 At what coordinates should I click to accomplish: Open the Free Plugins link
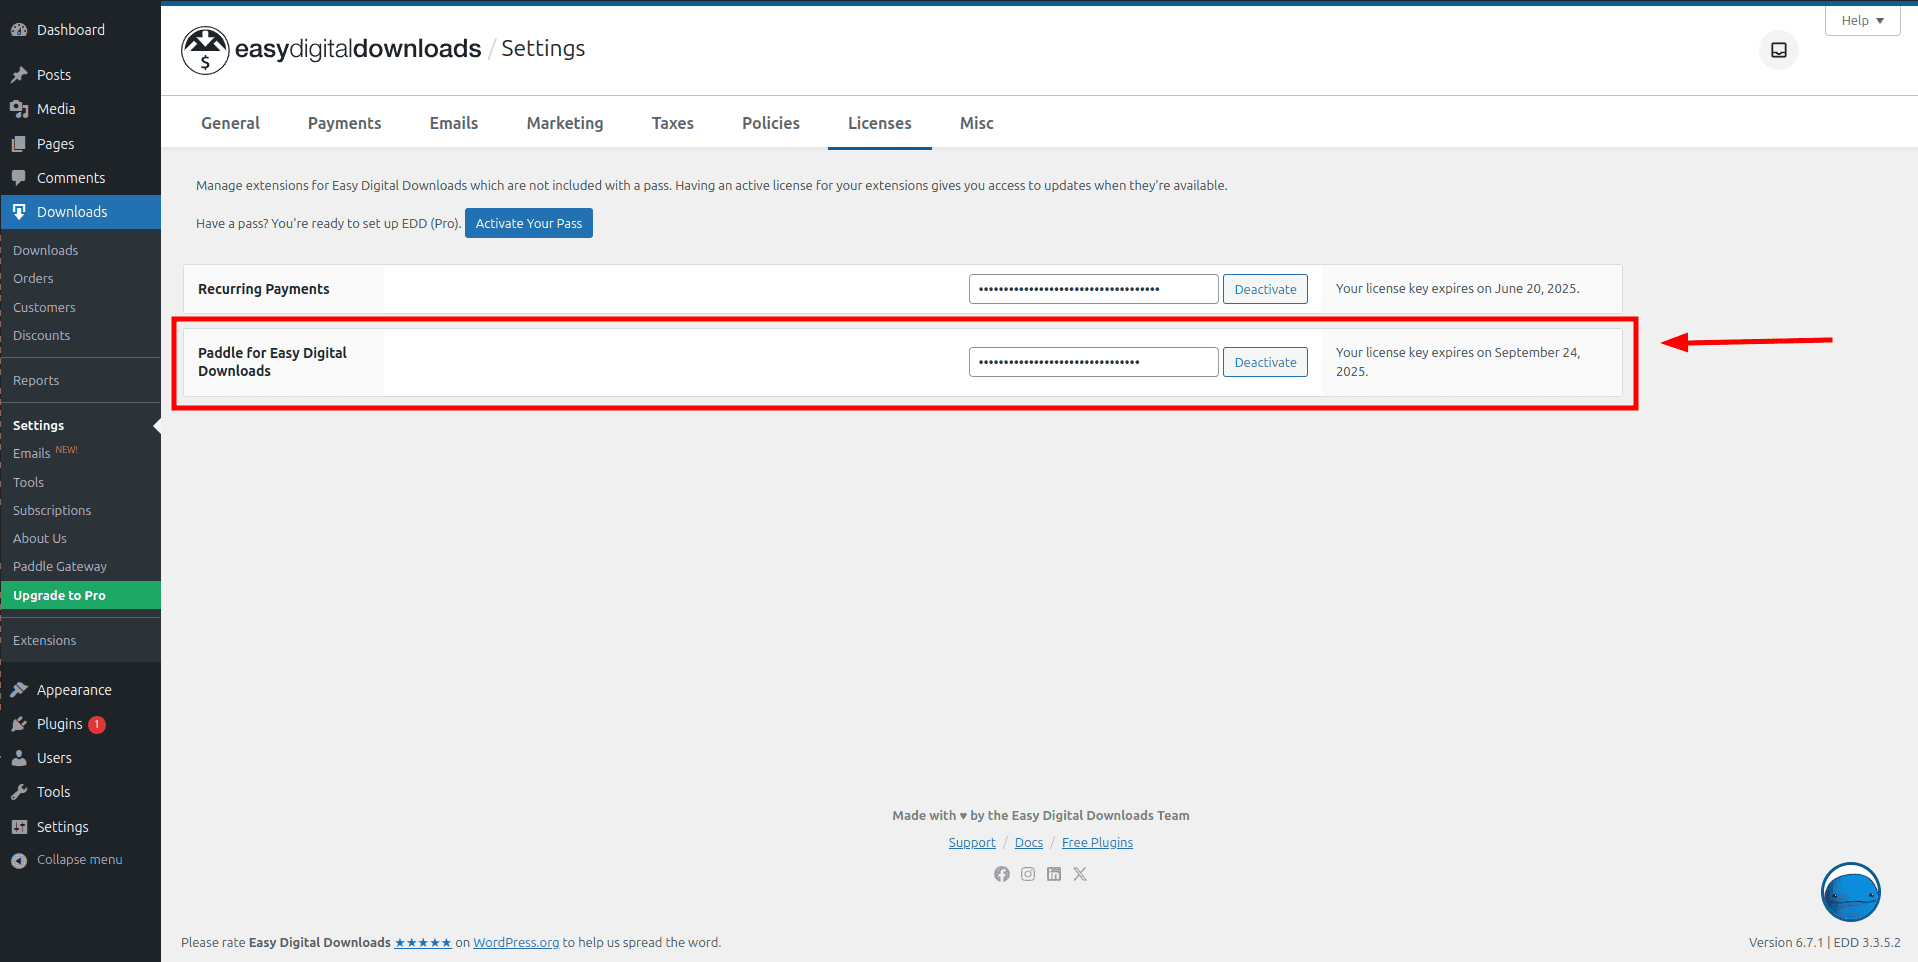1097,843
